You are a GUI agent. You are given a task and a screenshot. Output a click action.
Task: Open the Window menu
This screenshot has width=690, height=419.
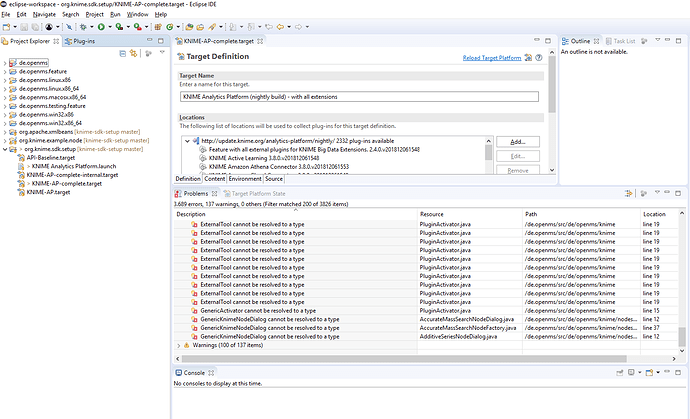138,15
